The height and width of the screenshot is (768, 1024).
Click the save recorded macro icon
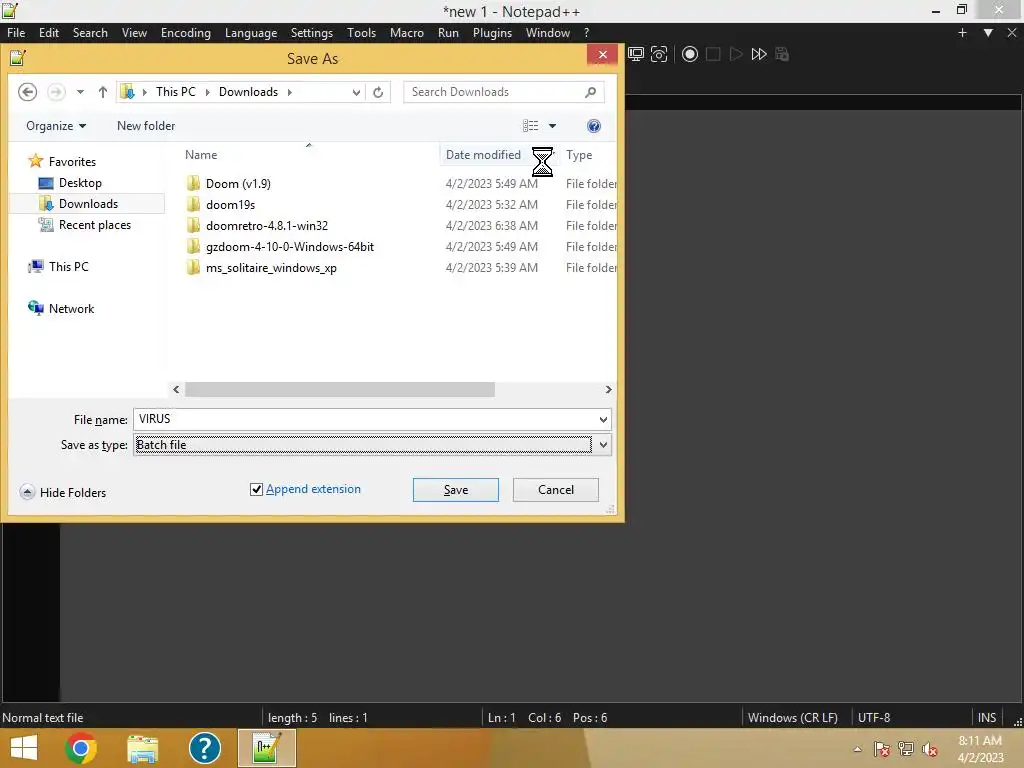coord(782,54)
